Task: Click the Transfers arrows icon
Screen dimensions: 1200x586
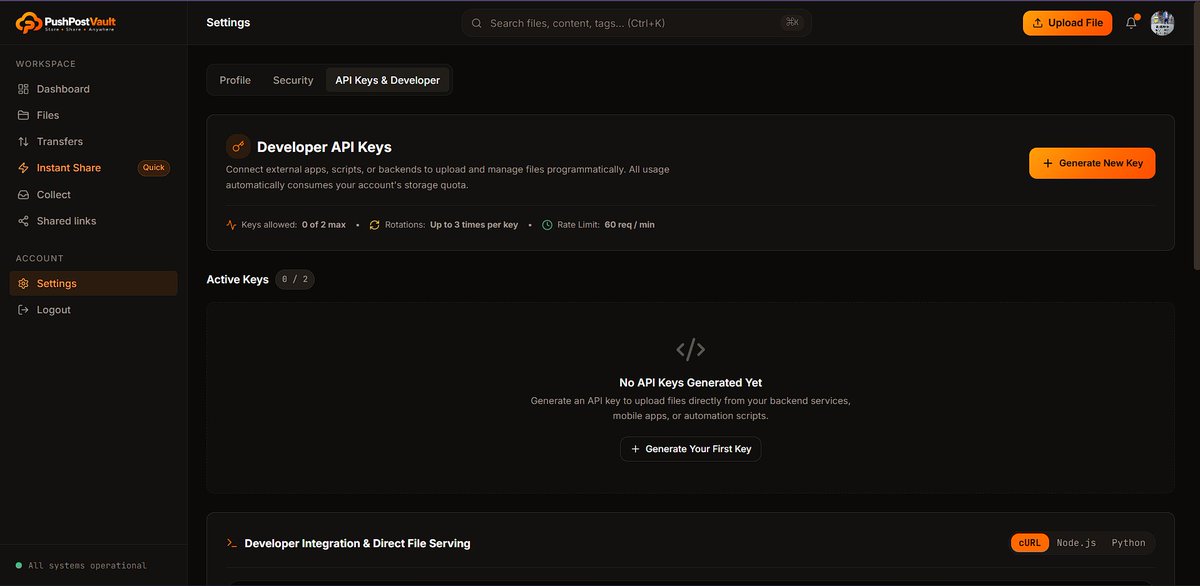Action: tap(24, 142)
